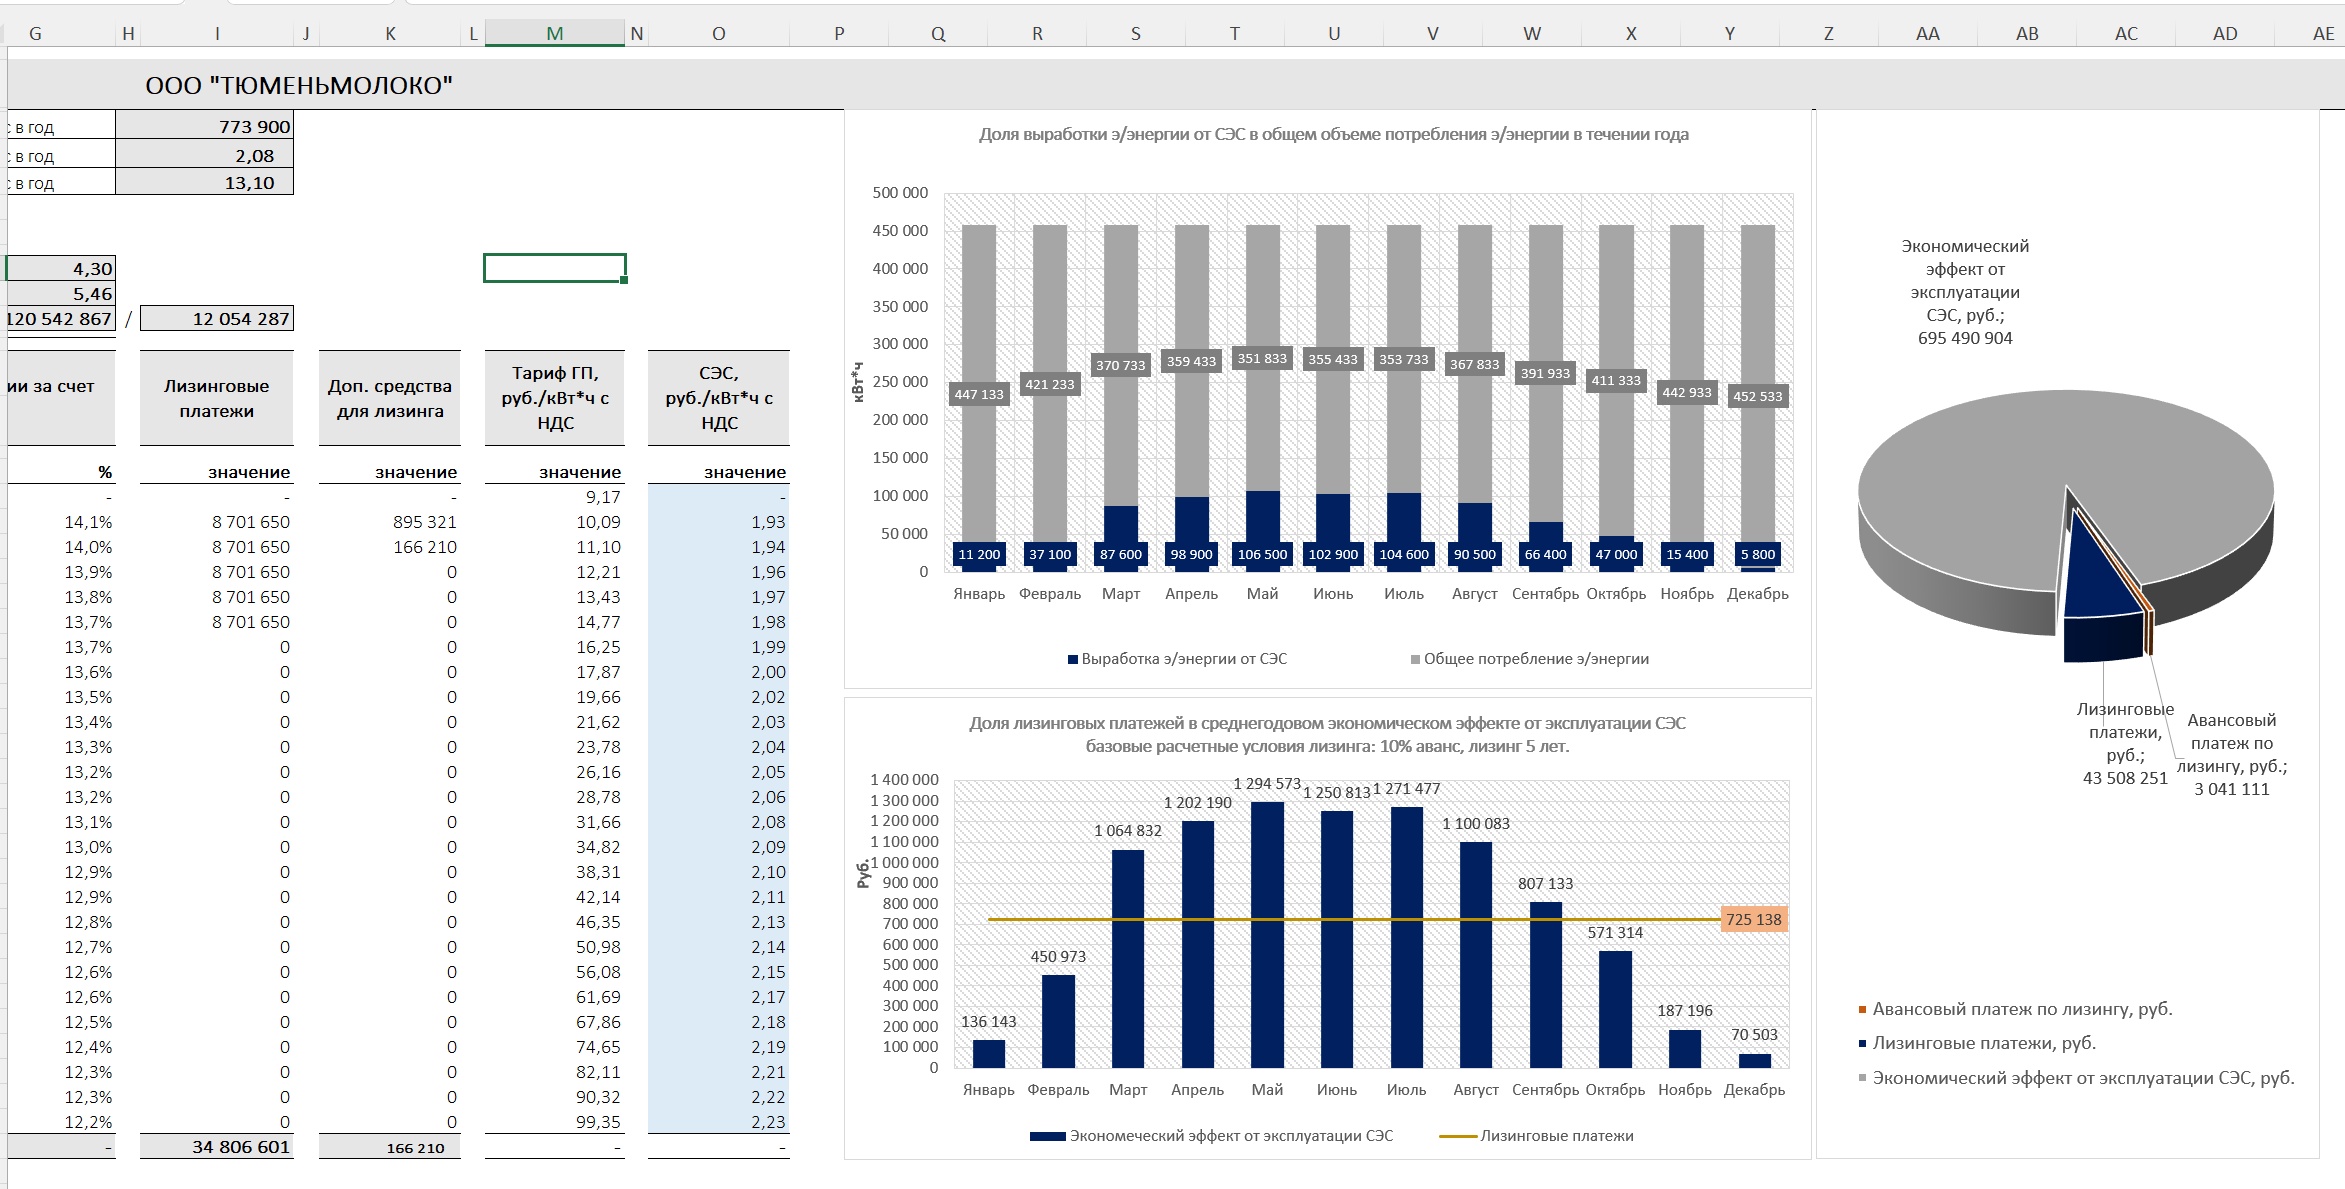Click the ООО "ТЮМЕНЬМОЛОКО" title cell
This screenshot has height=1189, width=2345.
(298, 85)
